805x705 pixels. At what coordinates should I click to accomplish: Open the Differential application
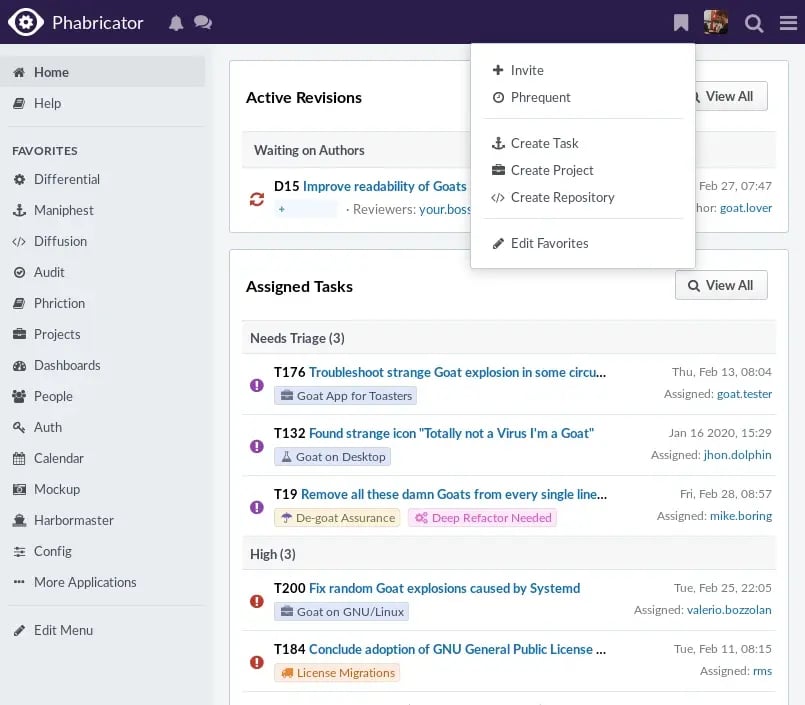click(64, 179)
